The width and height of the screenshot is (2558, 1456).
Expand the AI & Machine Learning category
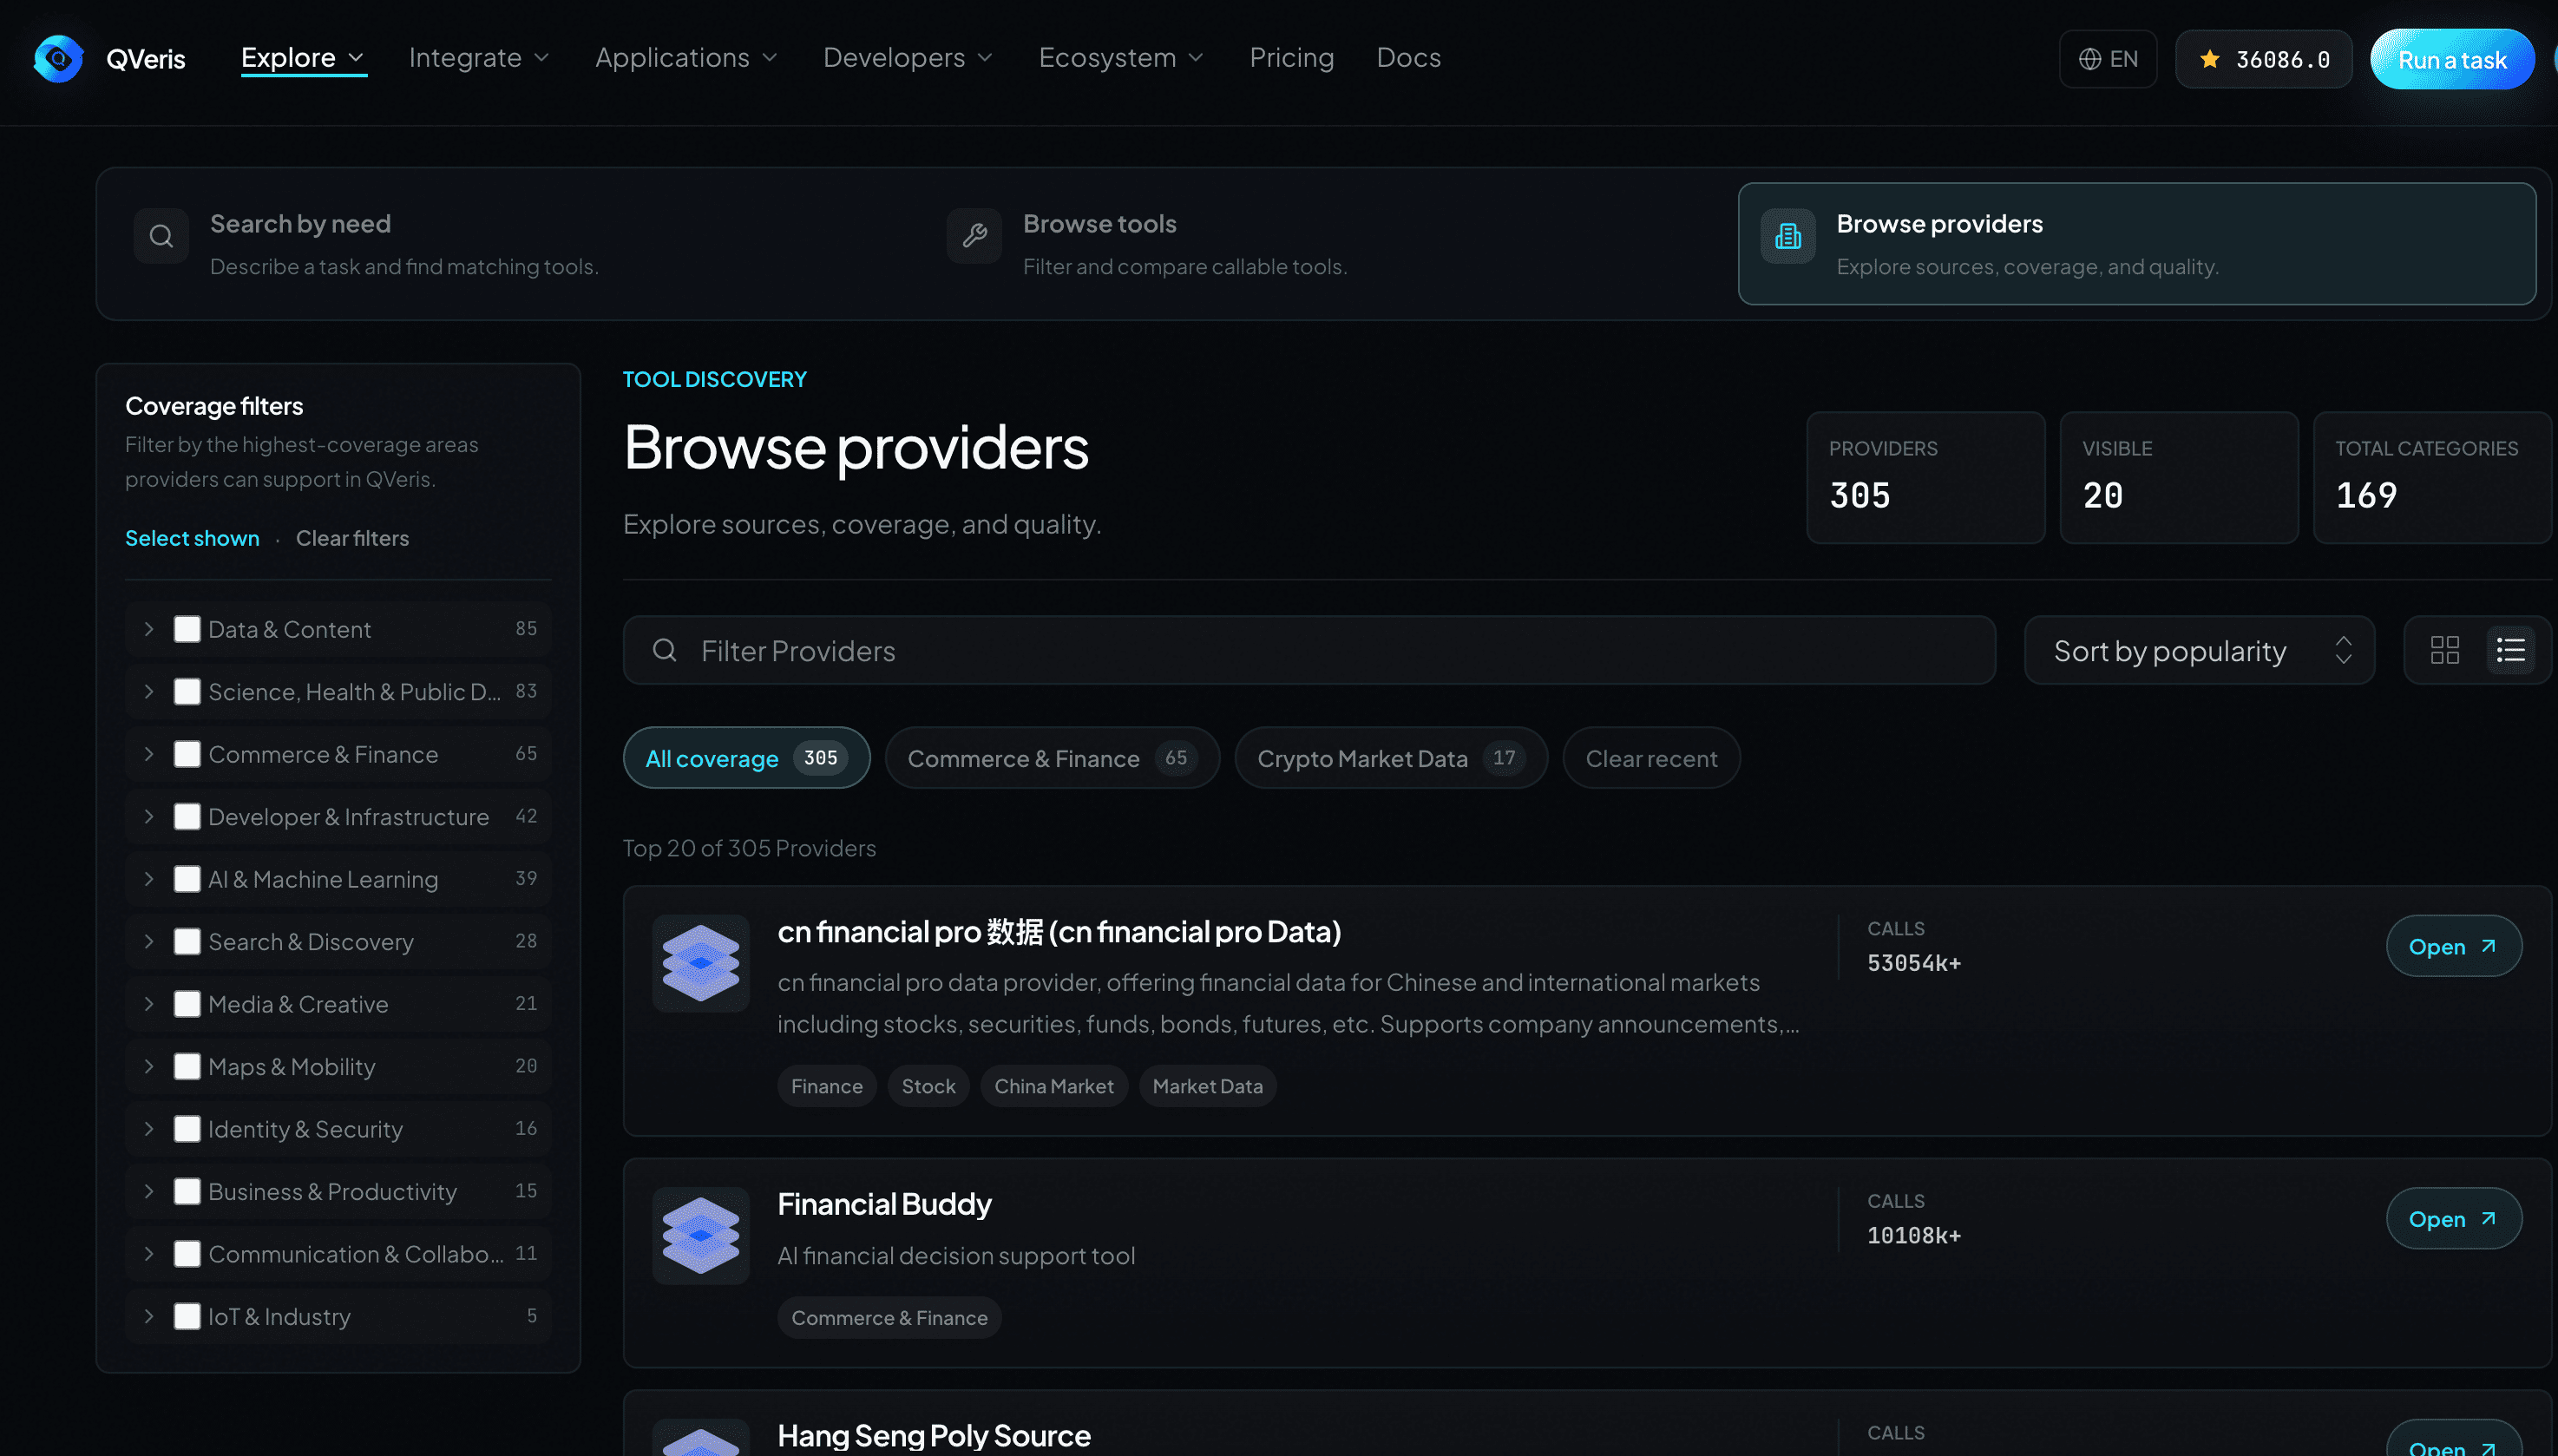[x=149, y=879]
